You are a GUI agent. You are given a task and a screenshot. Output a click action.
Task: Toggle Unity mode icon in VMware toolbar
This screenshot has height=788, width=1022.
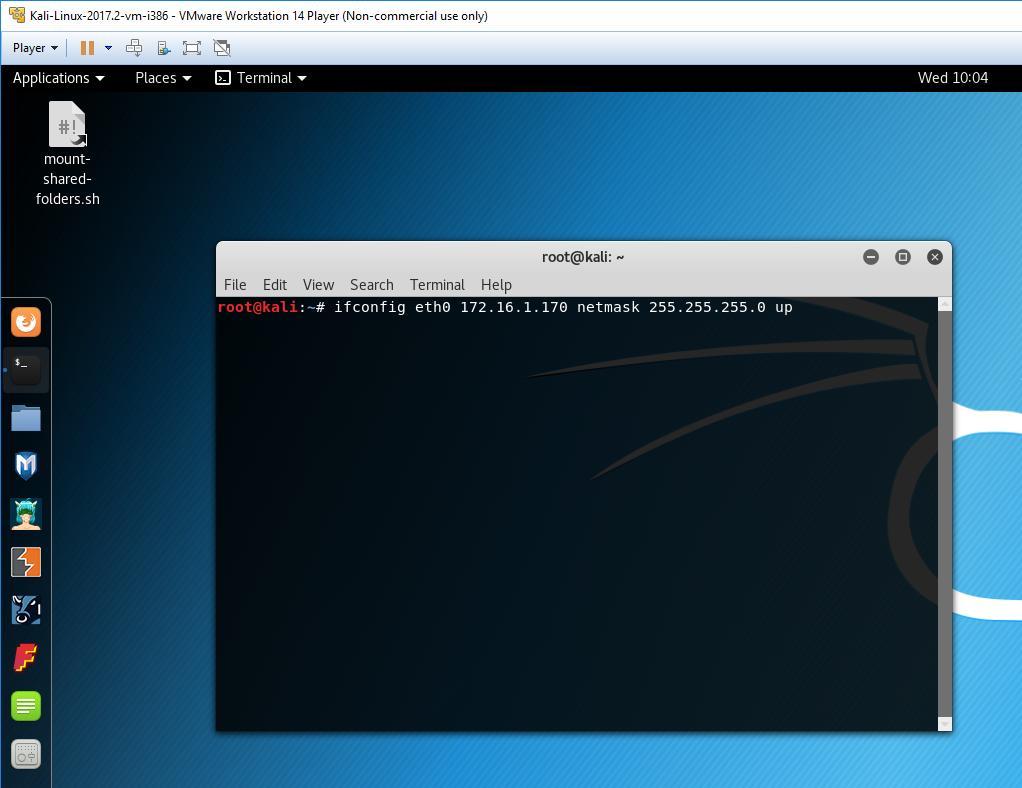point(222,48)
